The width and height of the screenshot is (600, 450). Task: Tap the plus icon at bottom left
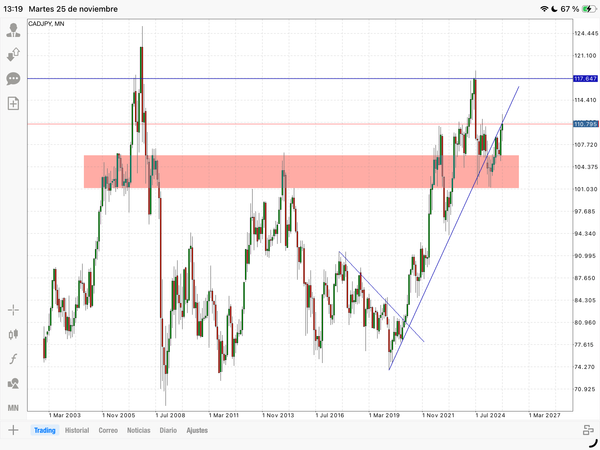coord(13,430)
